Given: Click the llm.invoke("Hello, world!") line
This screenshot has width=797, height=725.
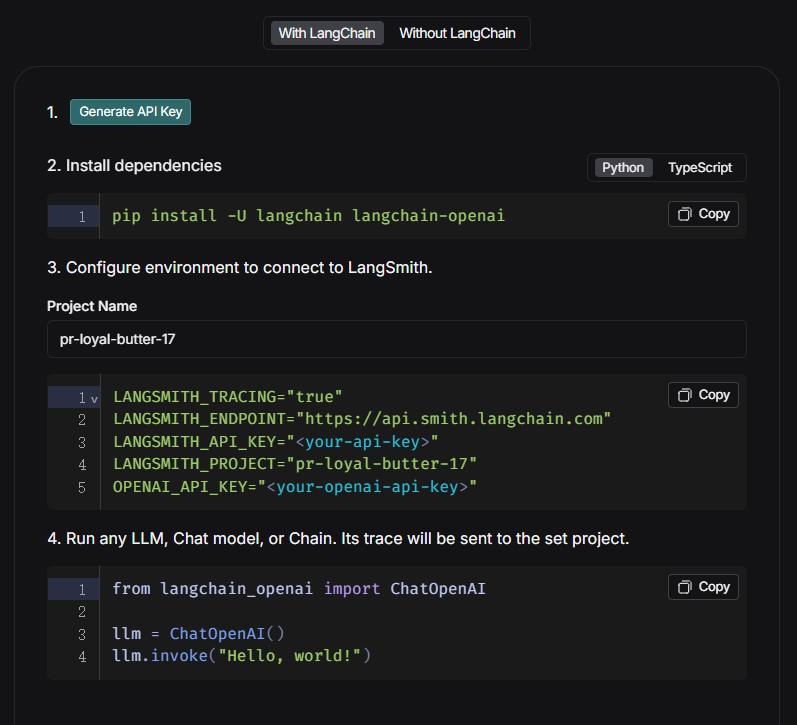Looking at the screenshot, I should [241, 656].
